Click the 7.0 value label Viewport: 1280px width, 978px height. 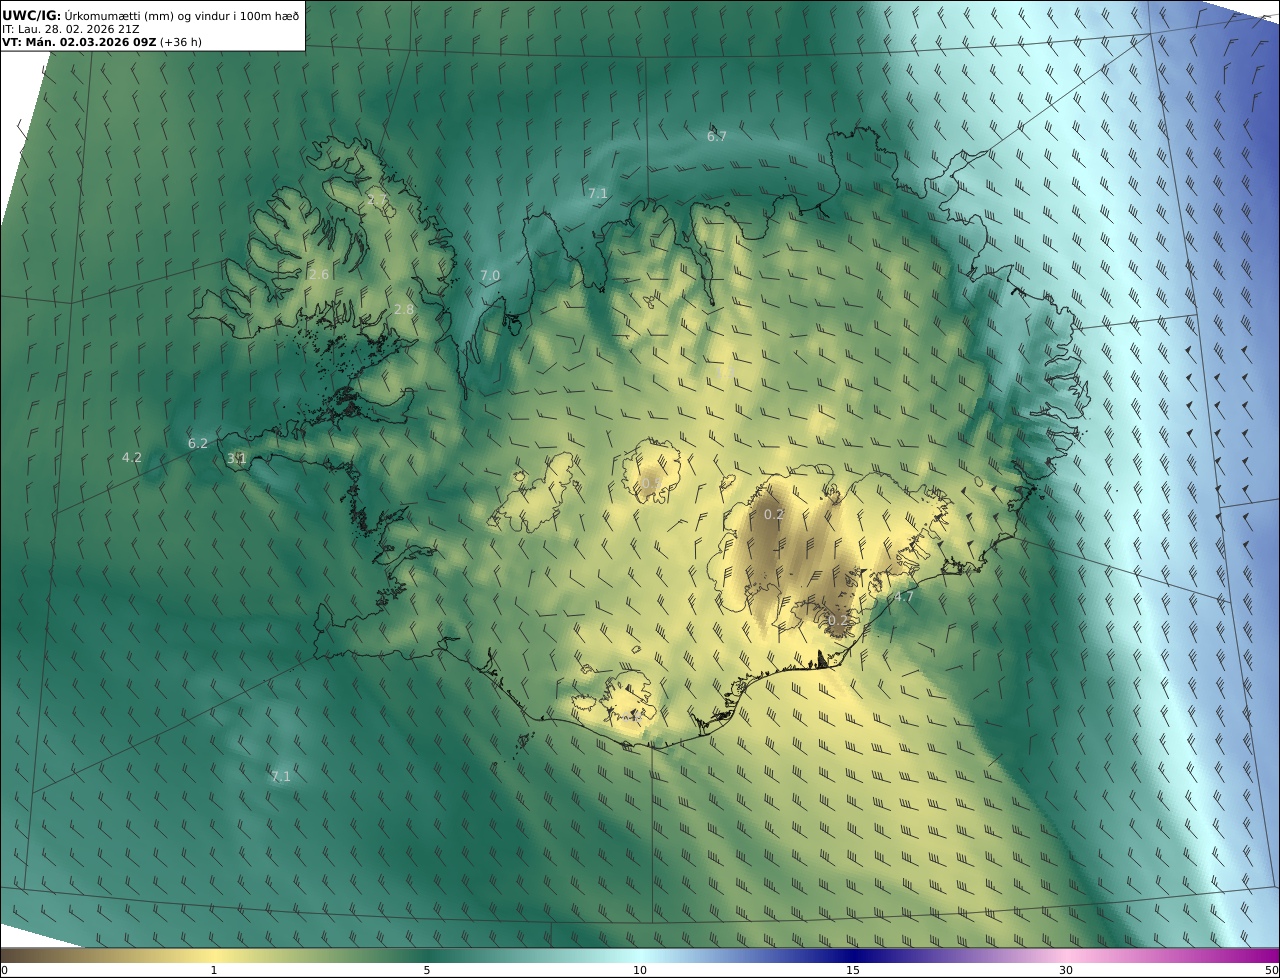(490, 276)
